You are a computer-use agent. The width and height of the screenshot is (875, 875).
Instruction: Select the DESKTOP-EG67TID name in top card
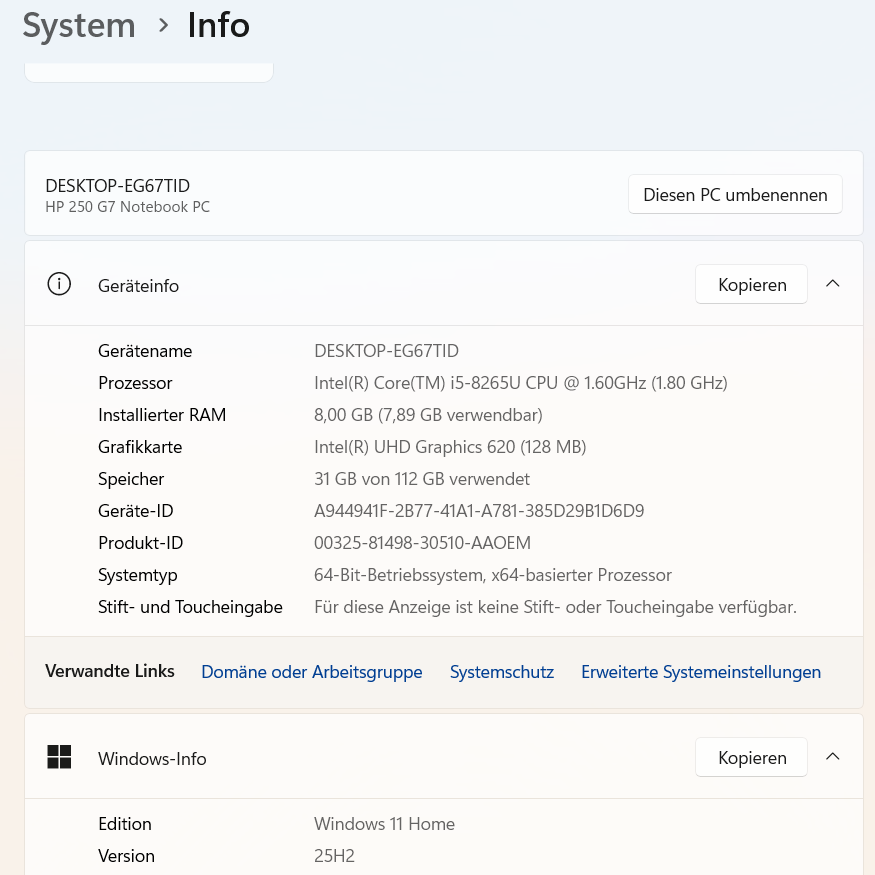pyautogui.click(x=118, y=186)
